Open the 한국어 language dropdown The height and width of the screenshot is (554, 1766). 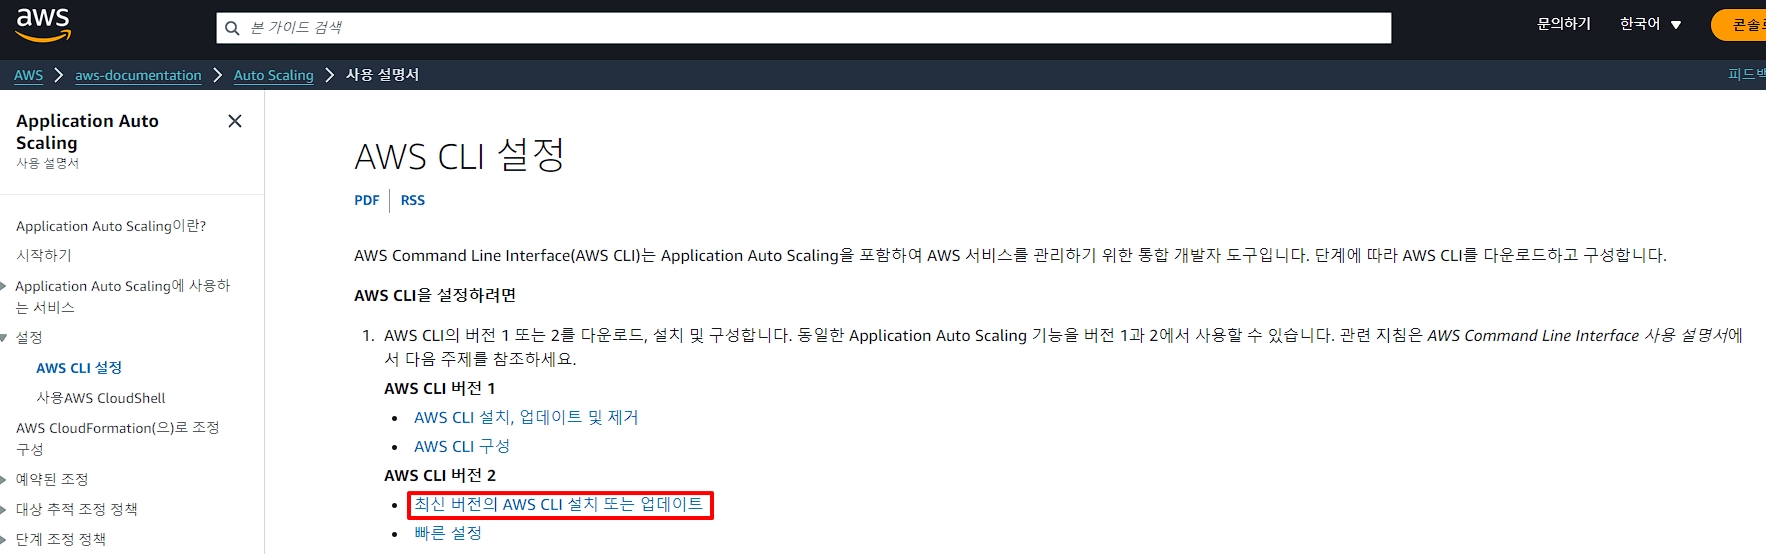pyautogui.click(x=1650, y=24)
